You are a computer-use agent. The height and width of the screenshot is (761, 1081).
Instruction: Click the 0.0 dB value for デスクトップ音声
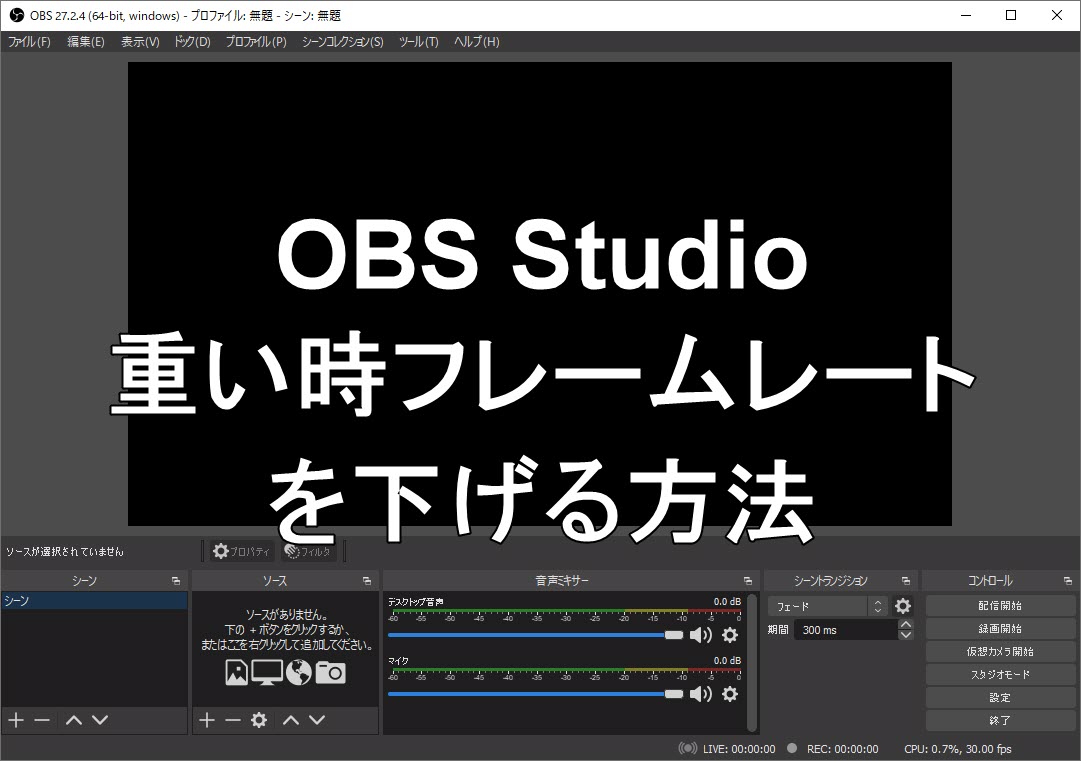(727, 602)
